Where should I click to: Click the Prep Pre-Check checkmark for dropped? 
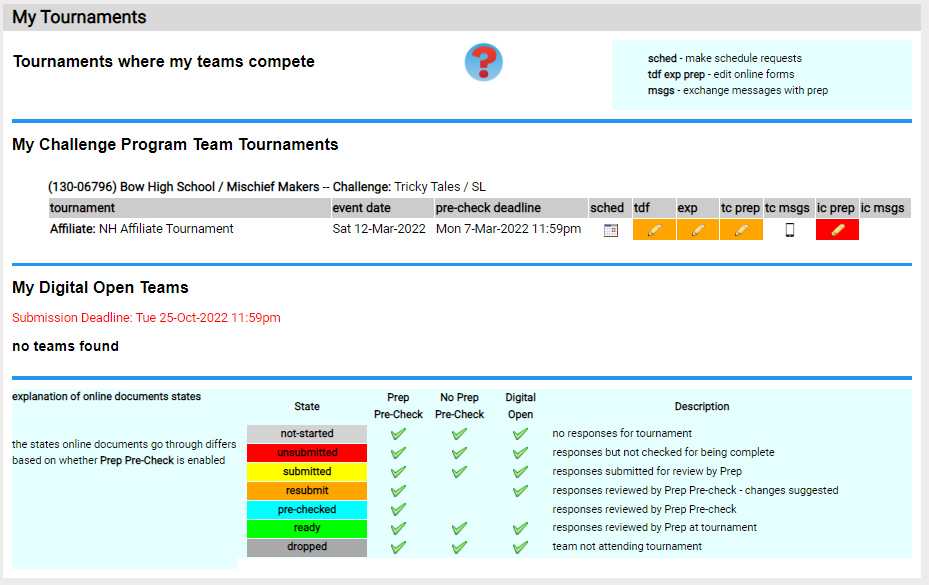point(398,547)
